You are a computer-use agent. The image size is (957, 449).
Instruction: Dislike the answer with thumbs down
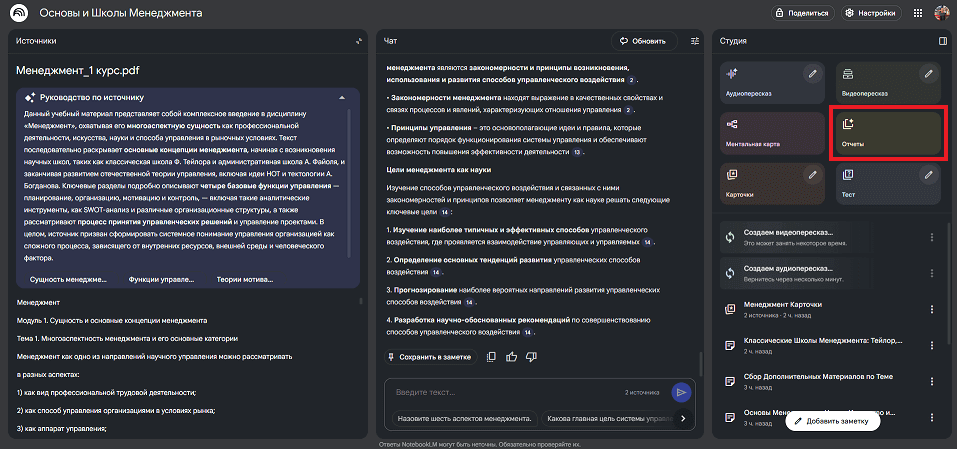point(531,357)
